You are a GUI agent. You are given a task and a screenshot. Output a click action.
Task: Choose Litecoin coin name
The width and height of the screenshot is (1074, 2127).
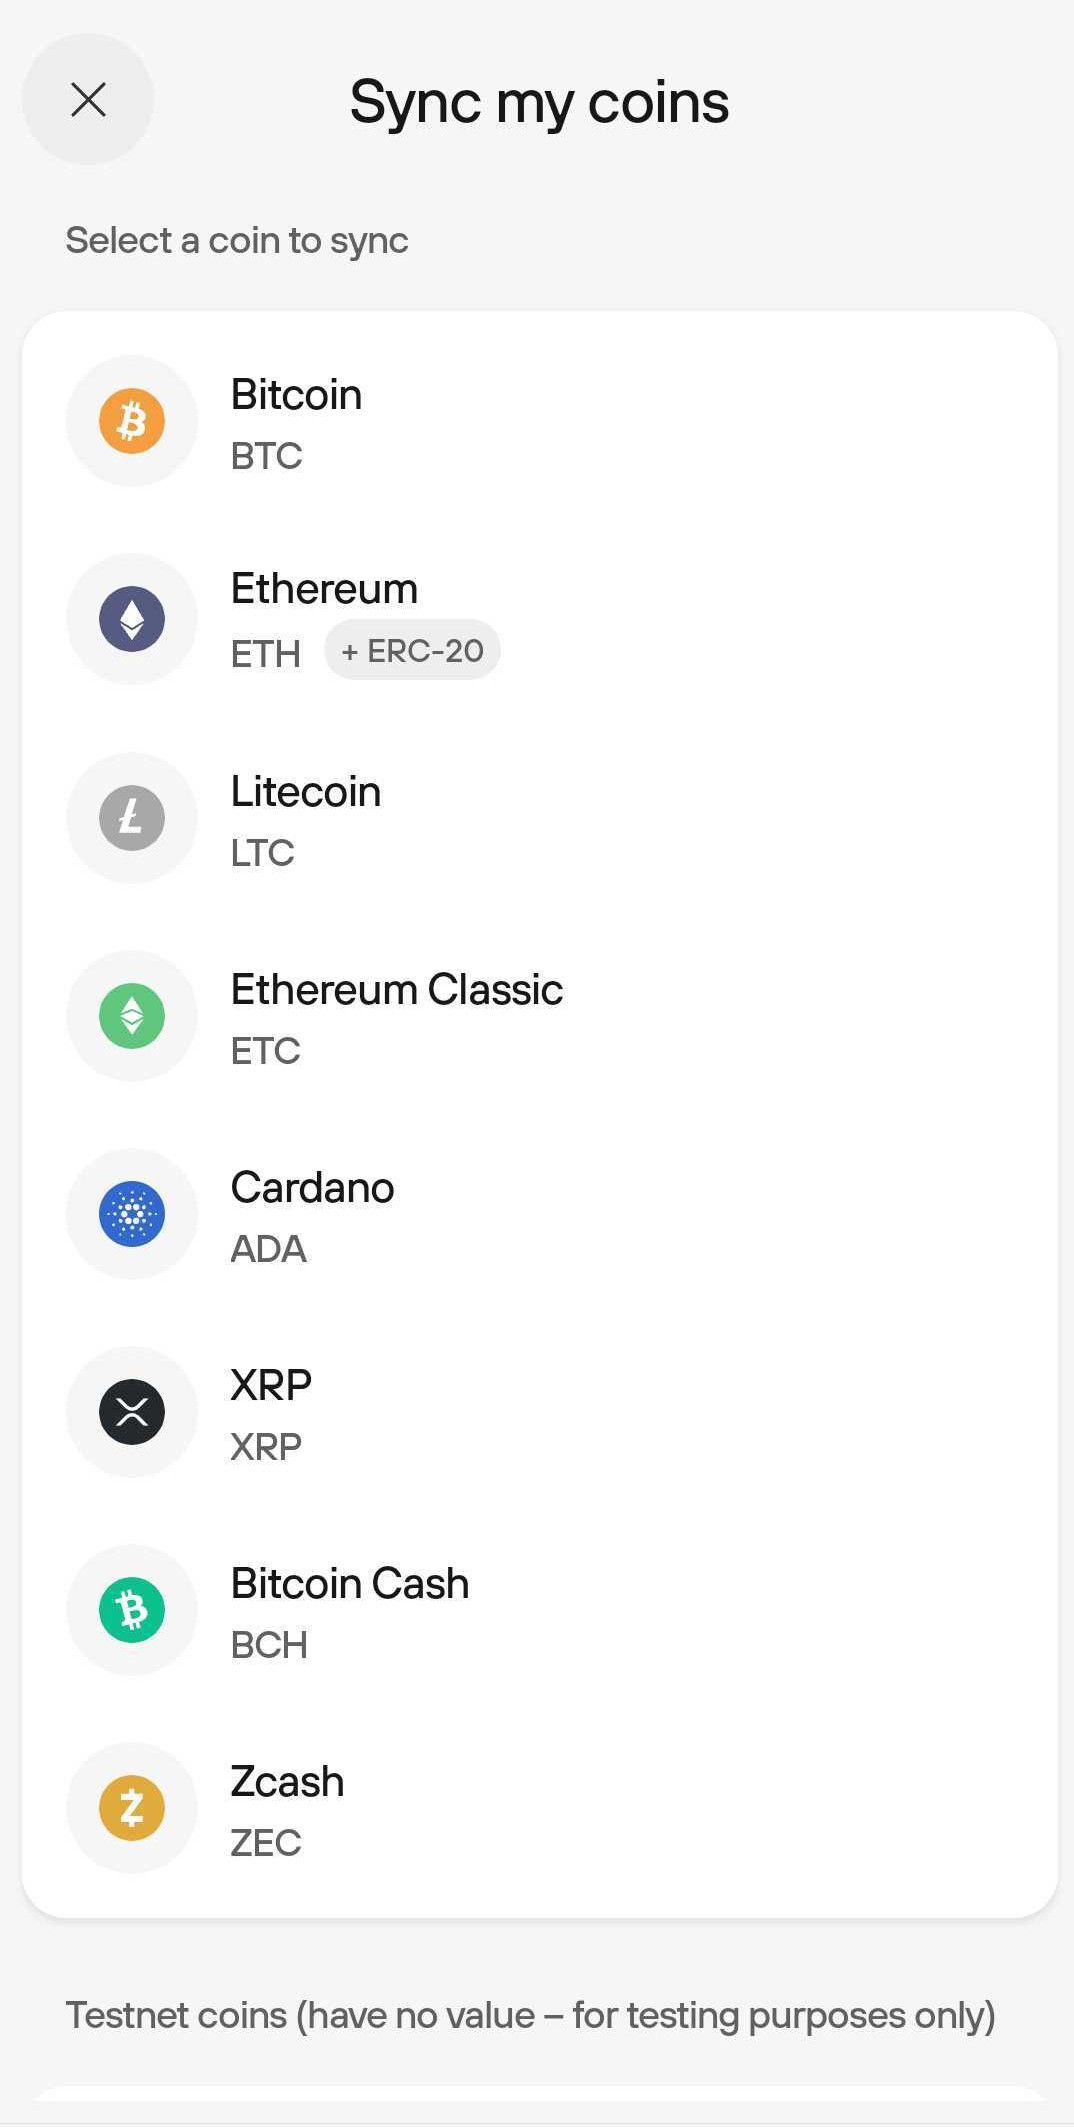(x=306, y=791)
